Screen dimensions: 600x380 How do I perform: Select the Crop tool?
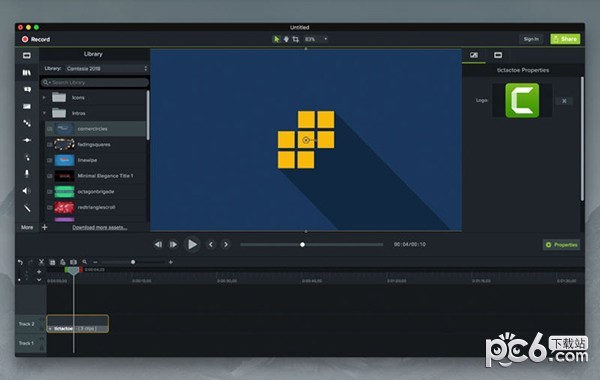(x=295, y=39)
